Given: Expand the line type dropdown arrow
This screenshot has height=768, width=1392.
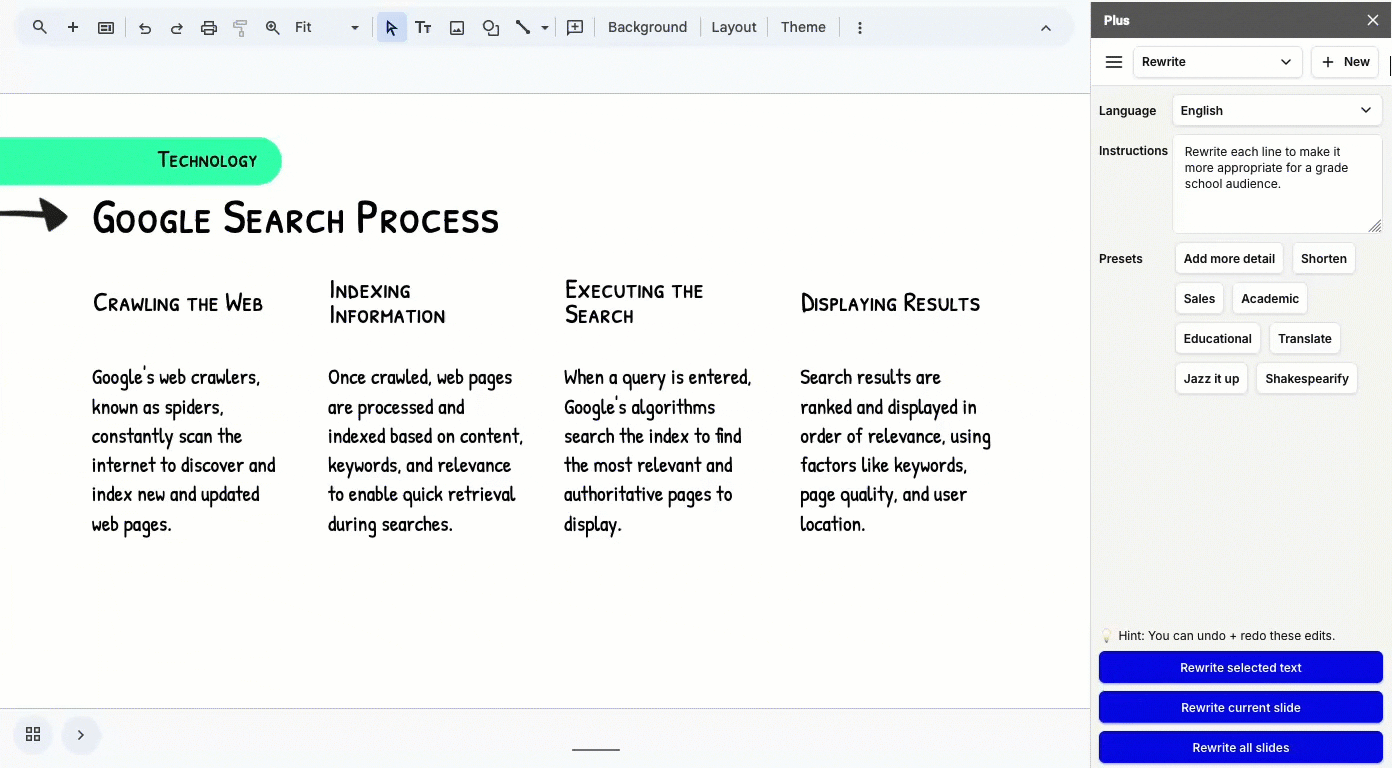Looking at the screenshot, I should click(545, 28).
